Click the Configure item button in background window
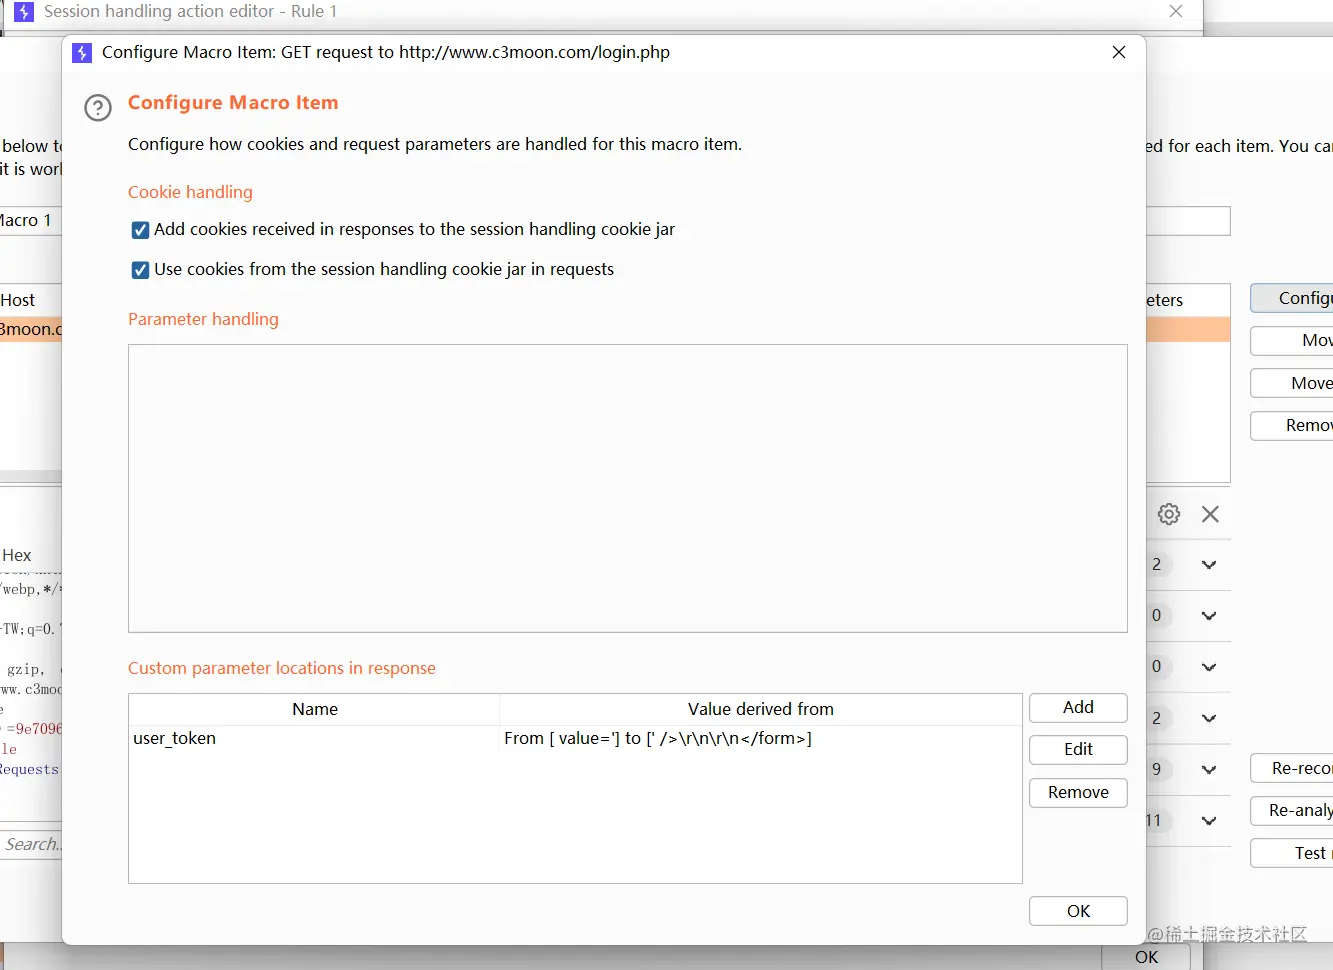The image size is (1333, 970). 1292,298
